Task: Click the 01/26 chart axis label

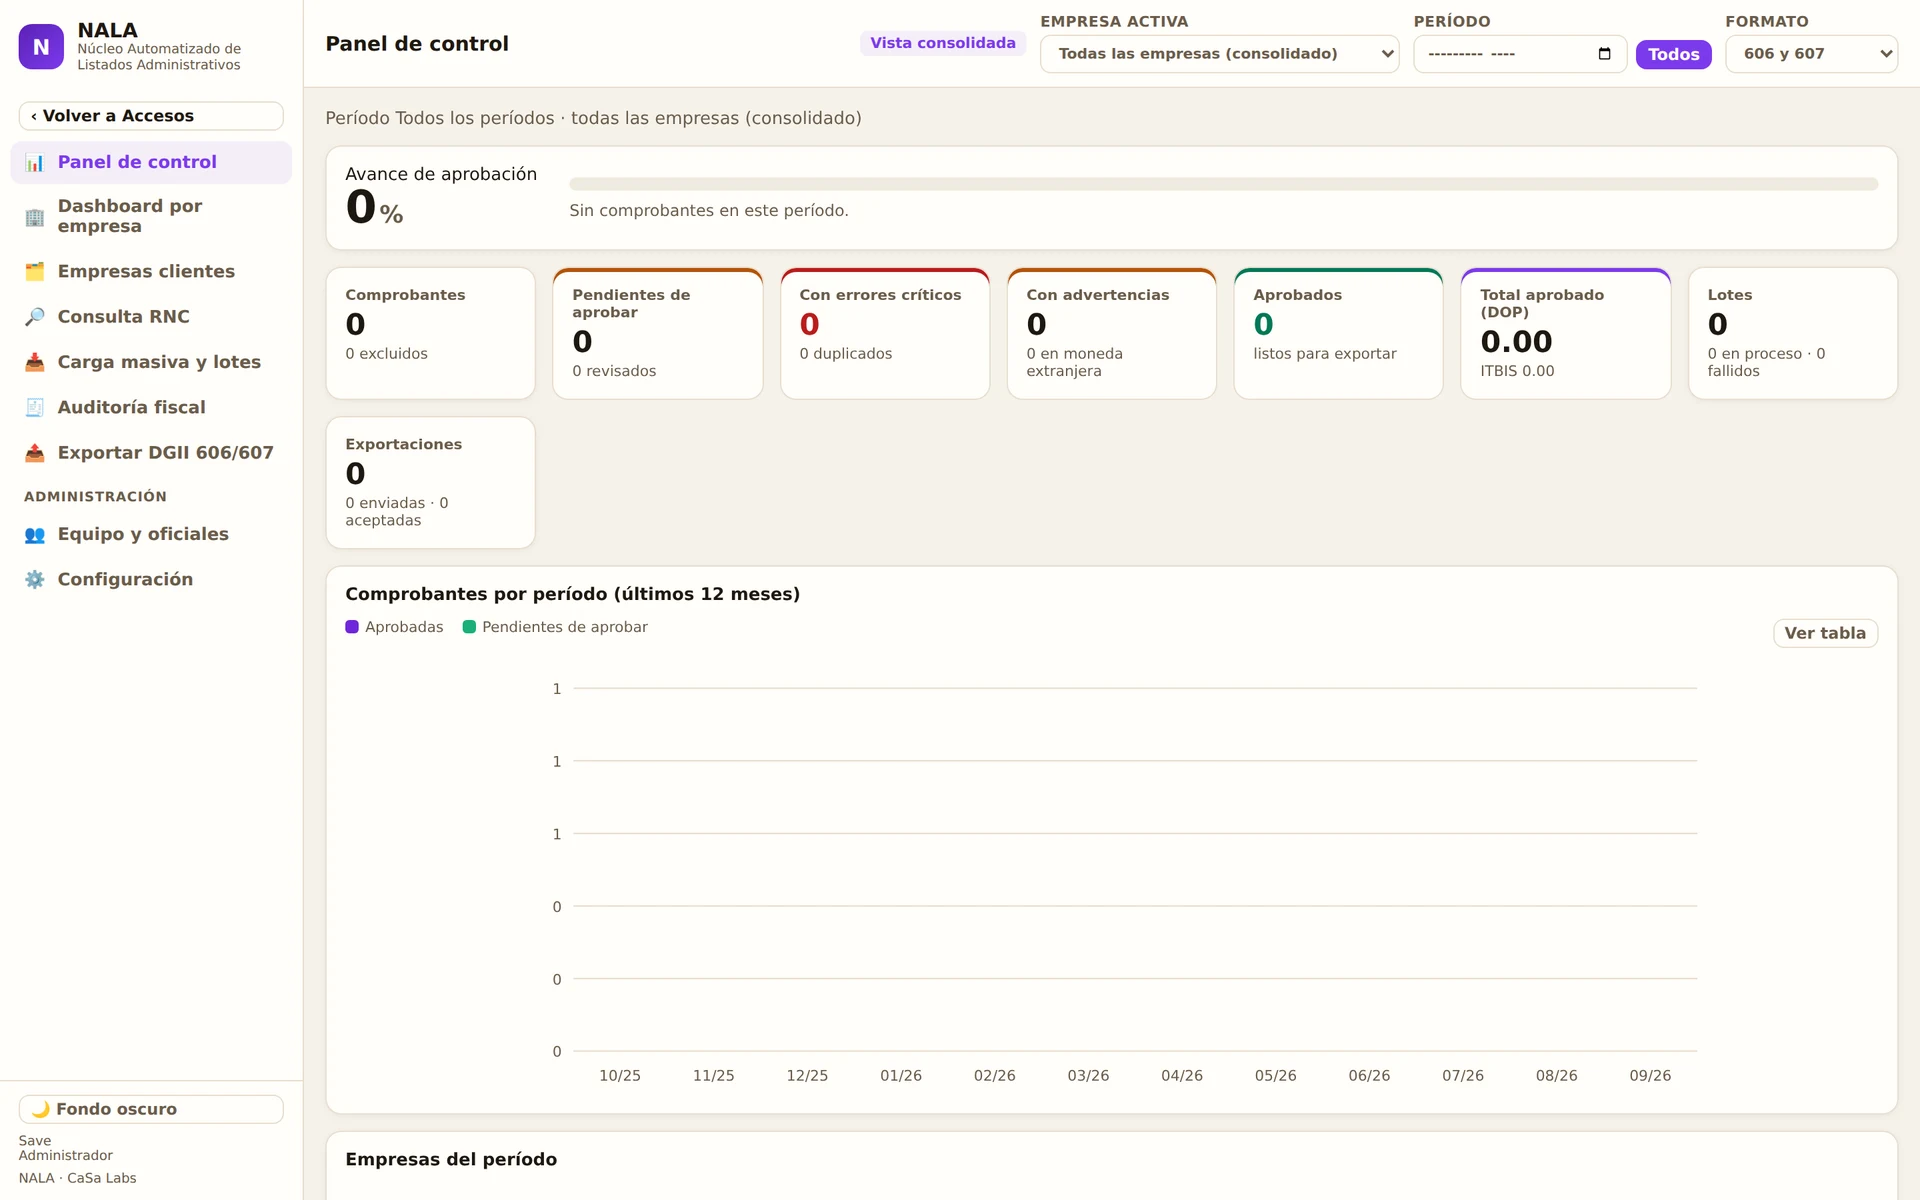Action: click(900, 1076)
